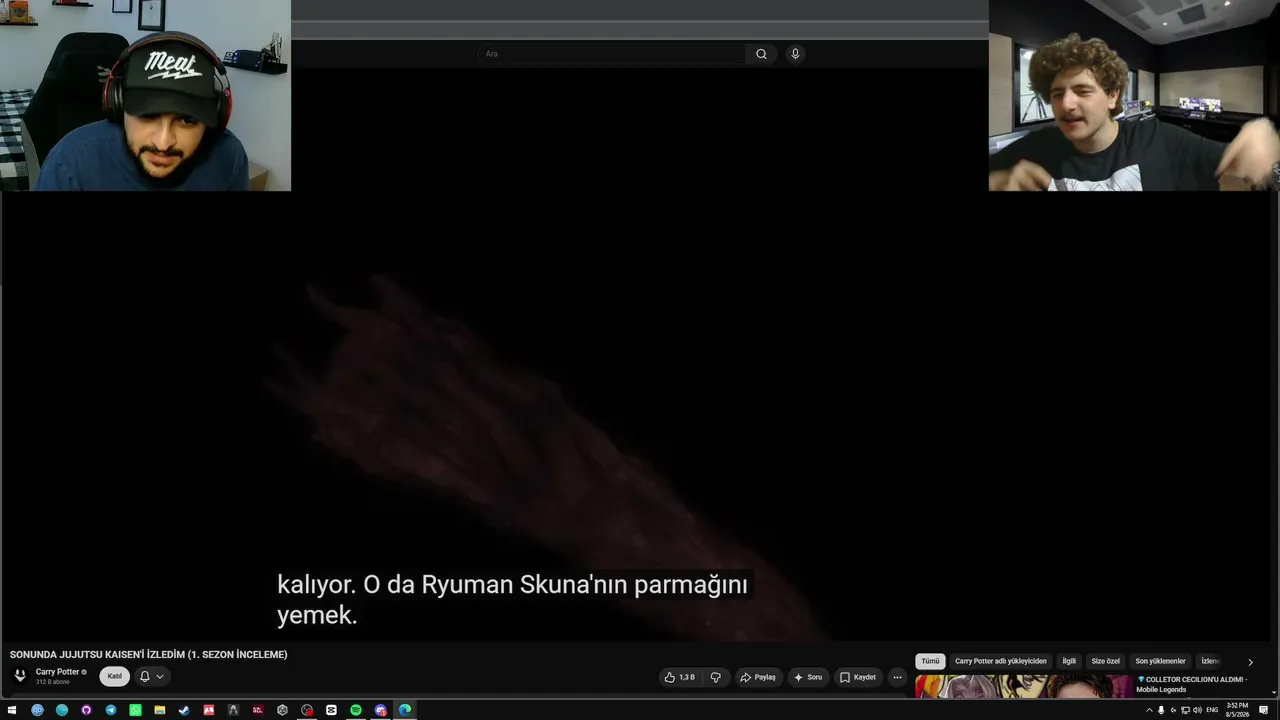
Task: Open the Windows Start menu
Action: [x=12, y=710]
